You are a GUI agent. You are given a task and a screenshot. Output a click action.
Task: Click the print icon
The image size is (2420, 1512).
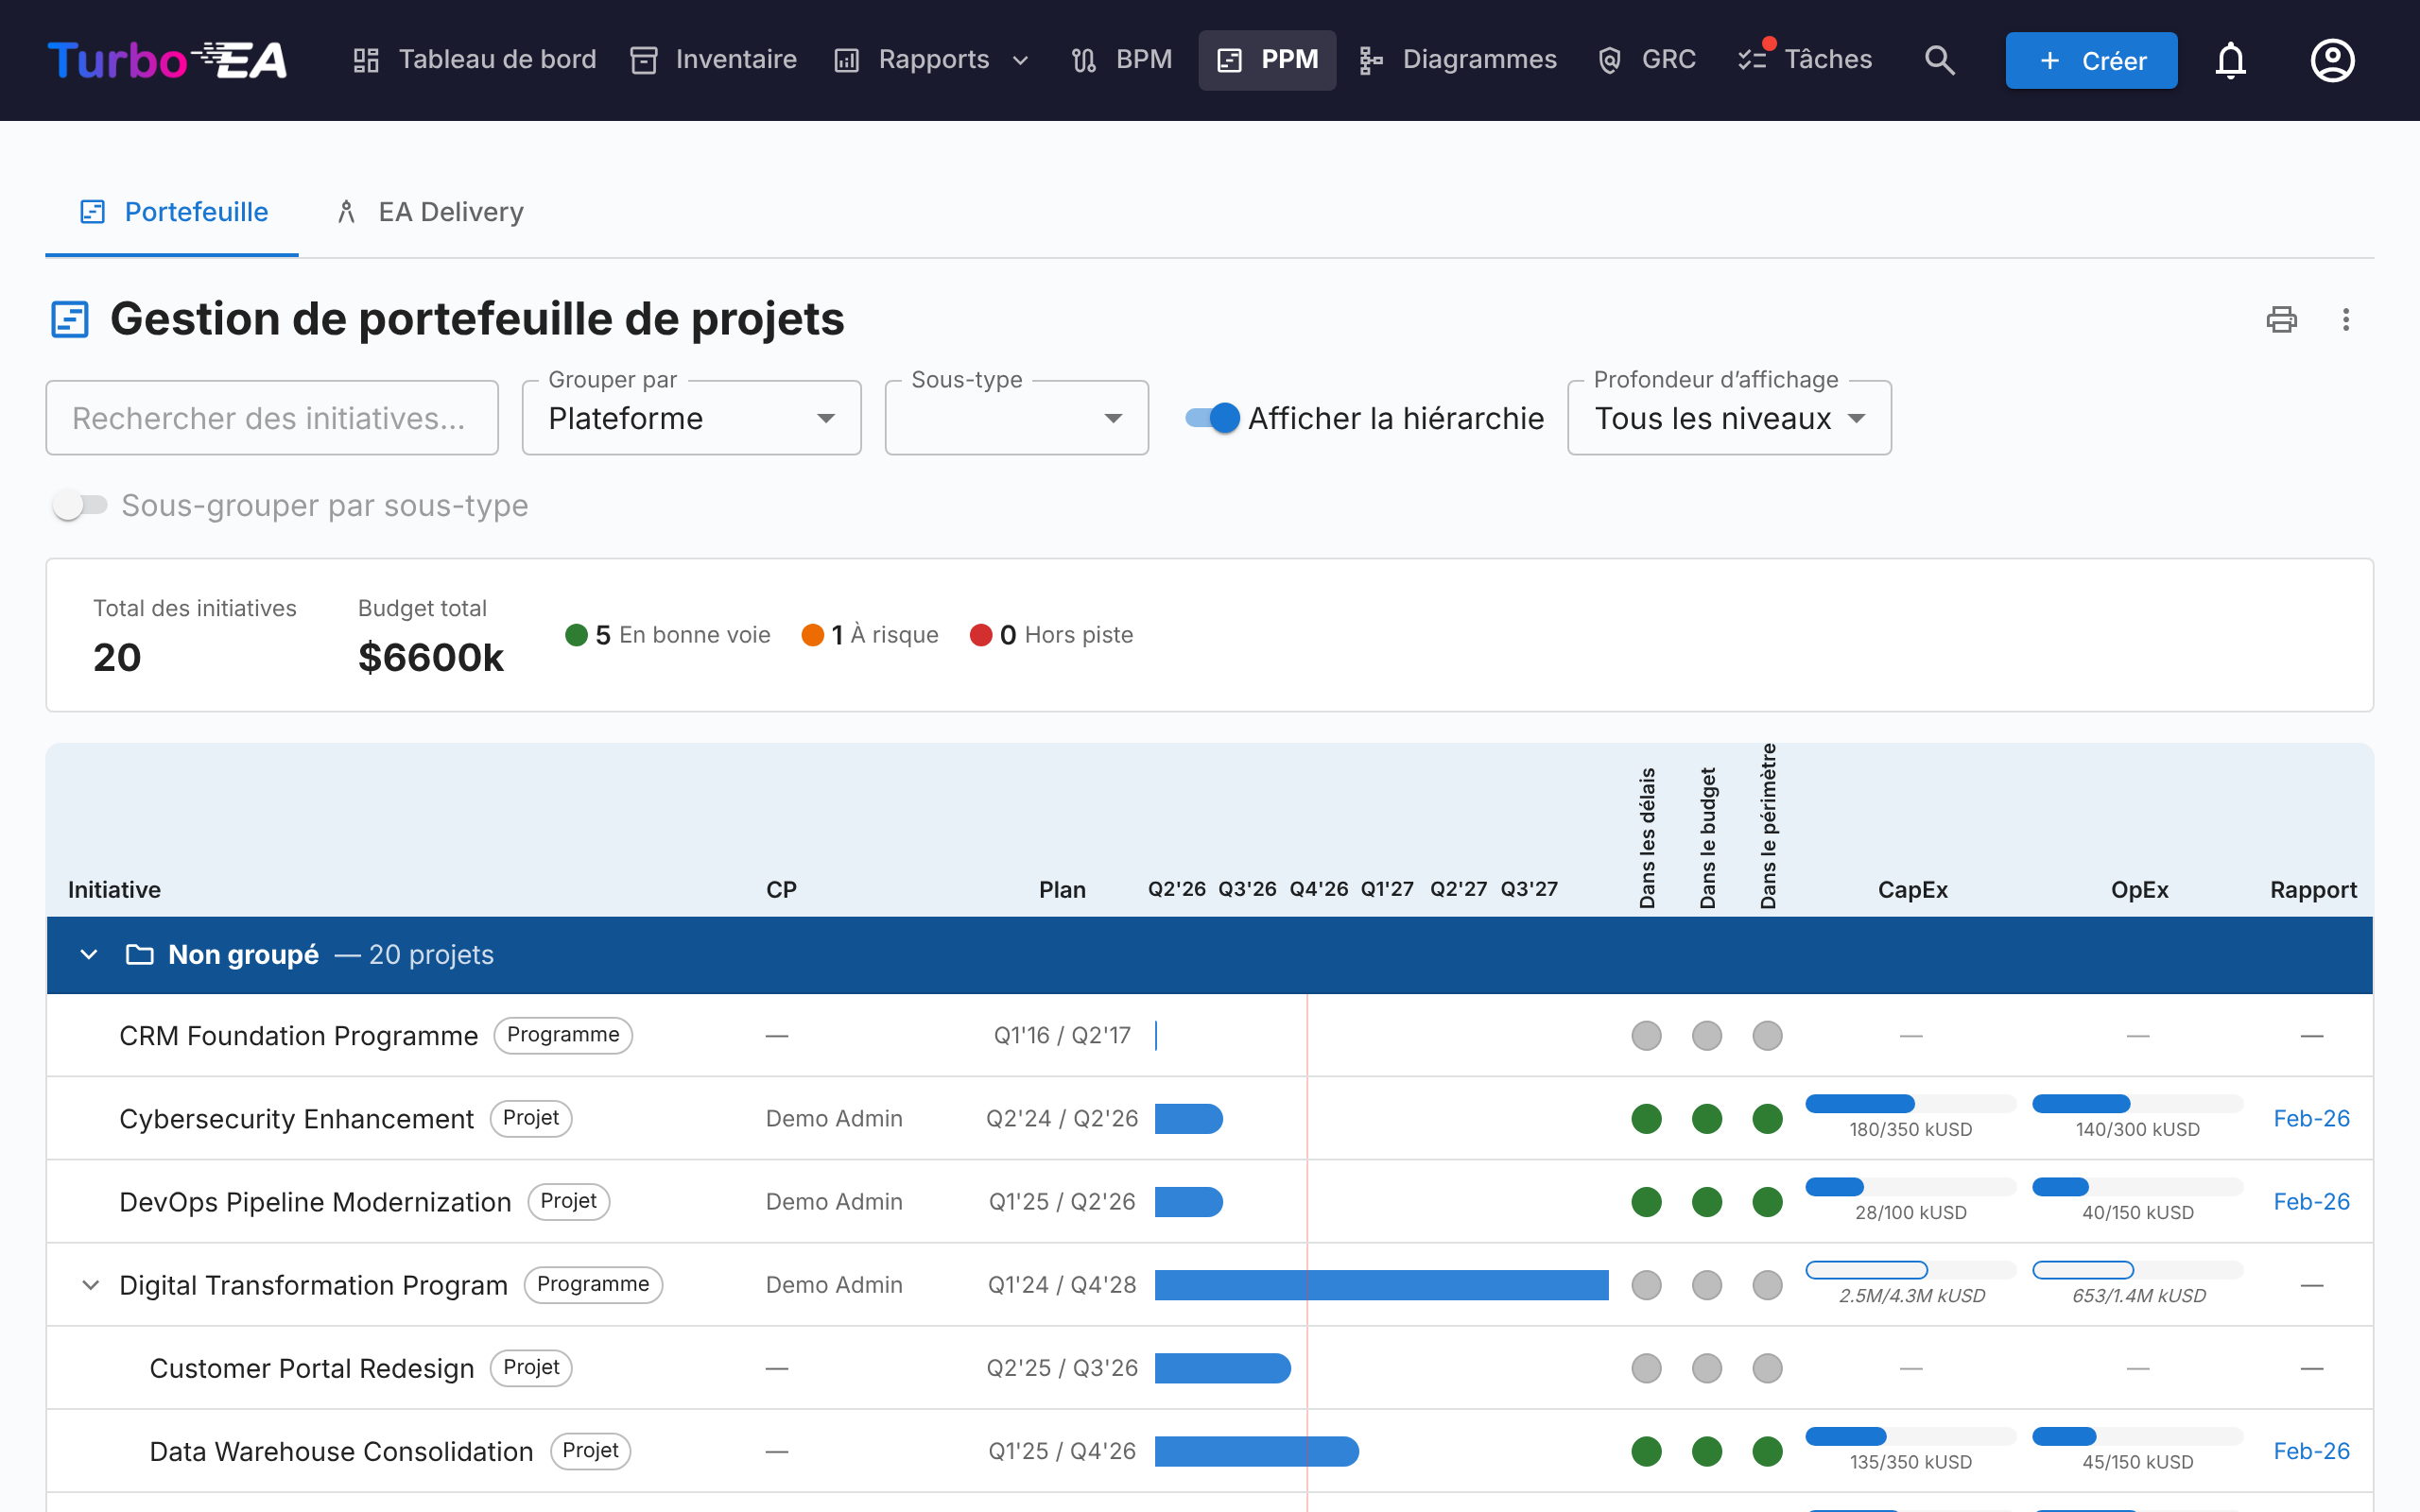click(x=2281, y=319)
